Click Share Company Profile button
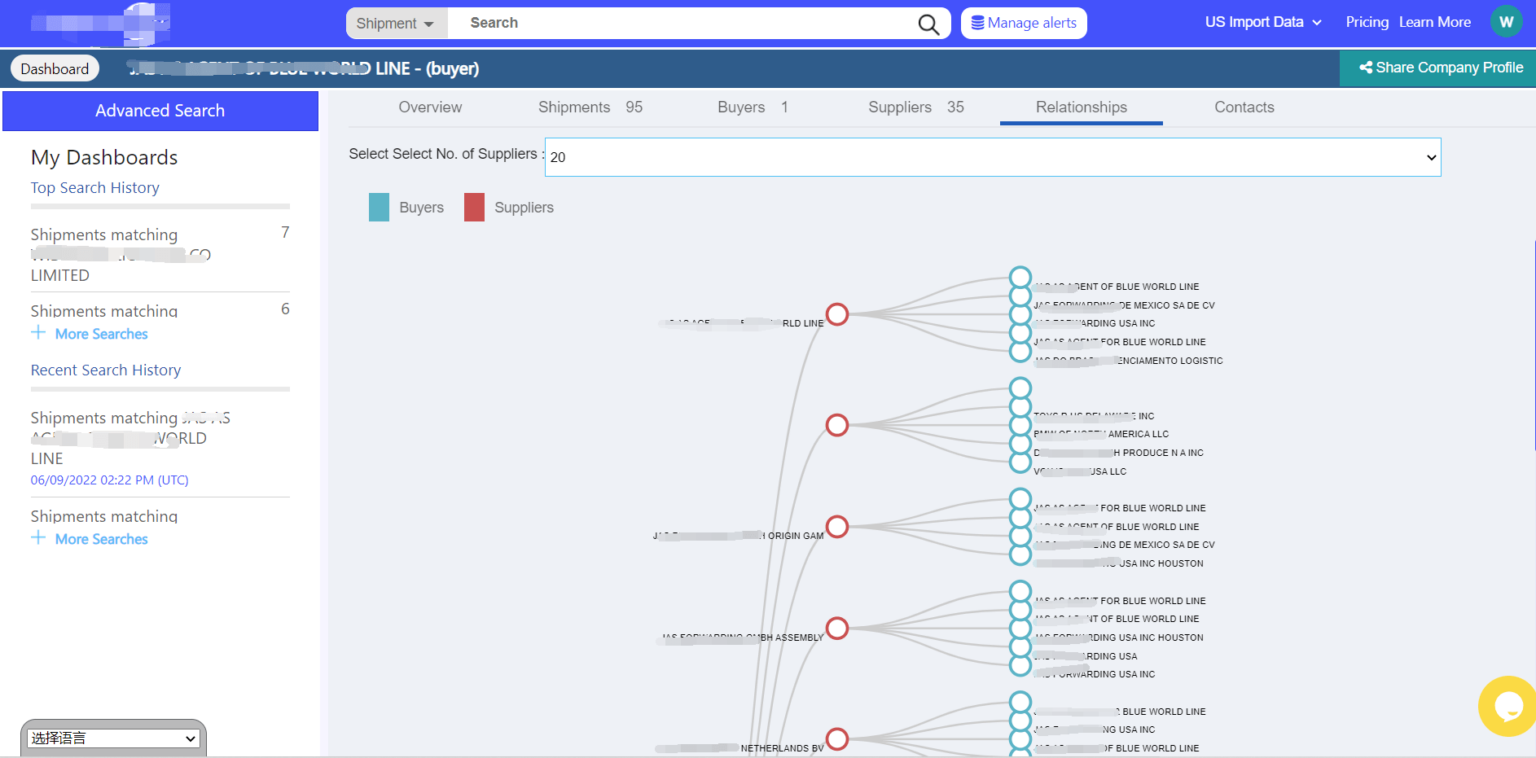This screenshot has width=1536, height=758. point(1440,68)
